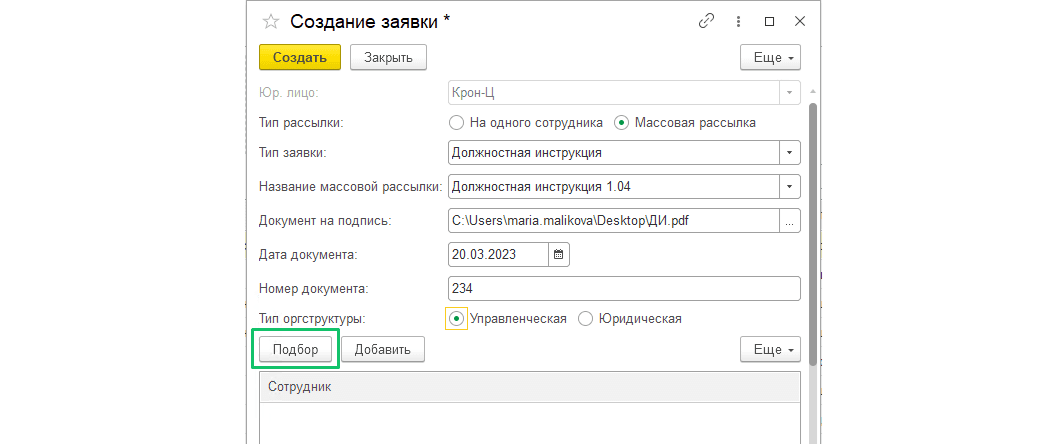Viewport: 1043px width, 444px height.
Task: Click the Добавить button
Action: point(383,349)
